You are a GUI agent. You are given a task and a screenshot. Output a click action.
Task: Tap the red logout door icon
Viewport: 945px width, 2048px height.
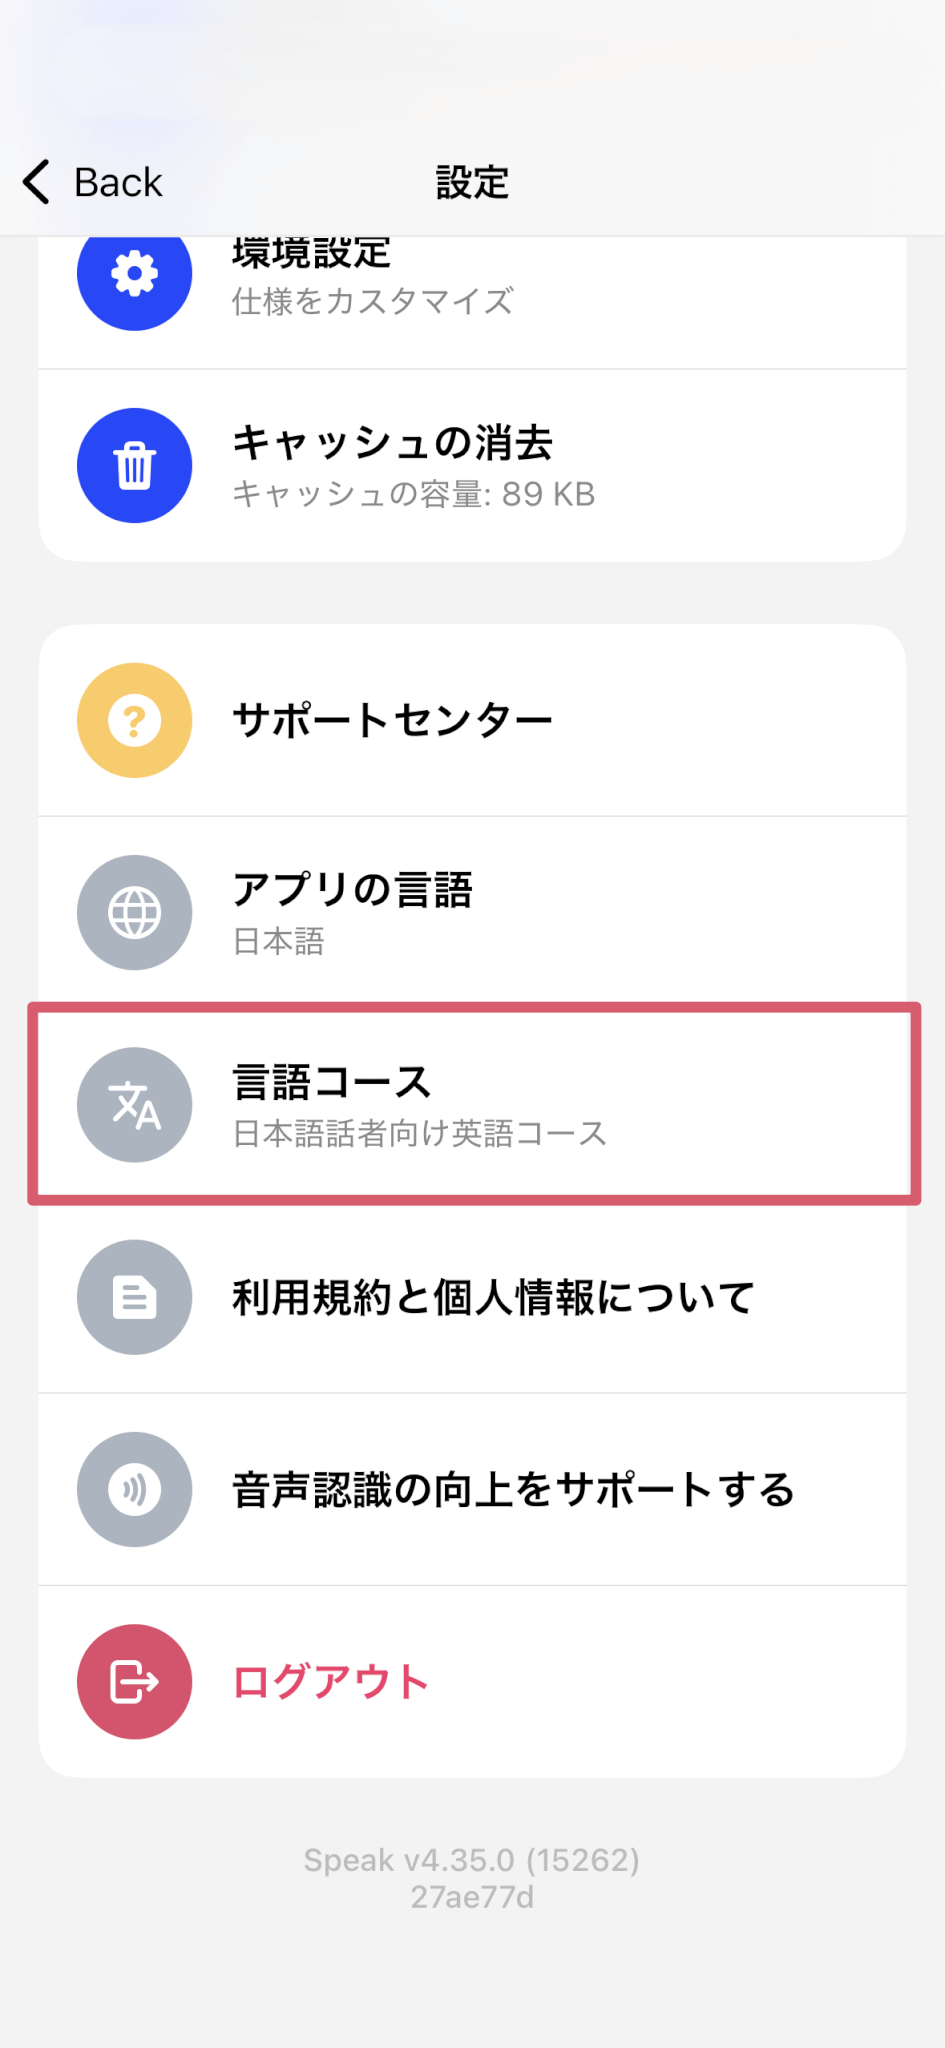134,1681
